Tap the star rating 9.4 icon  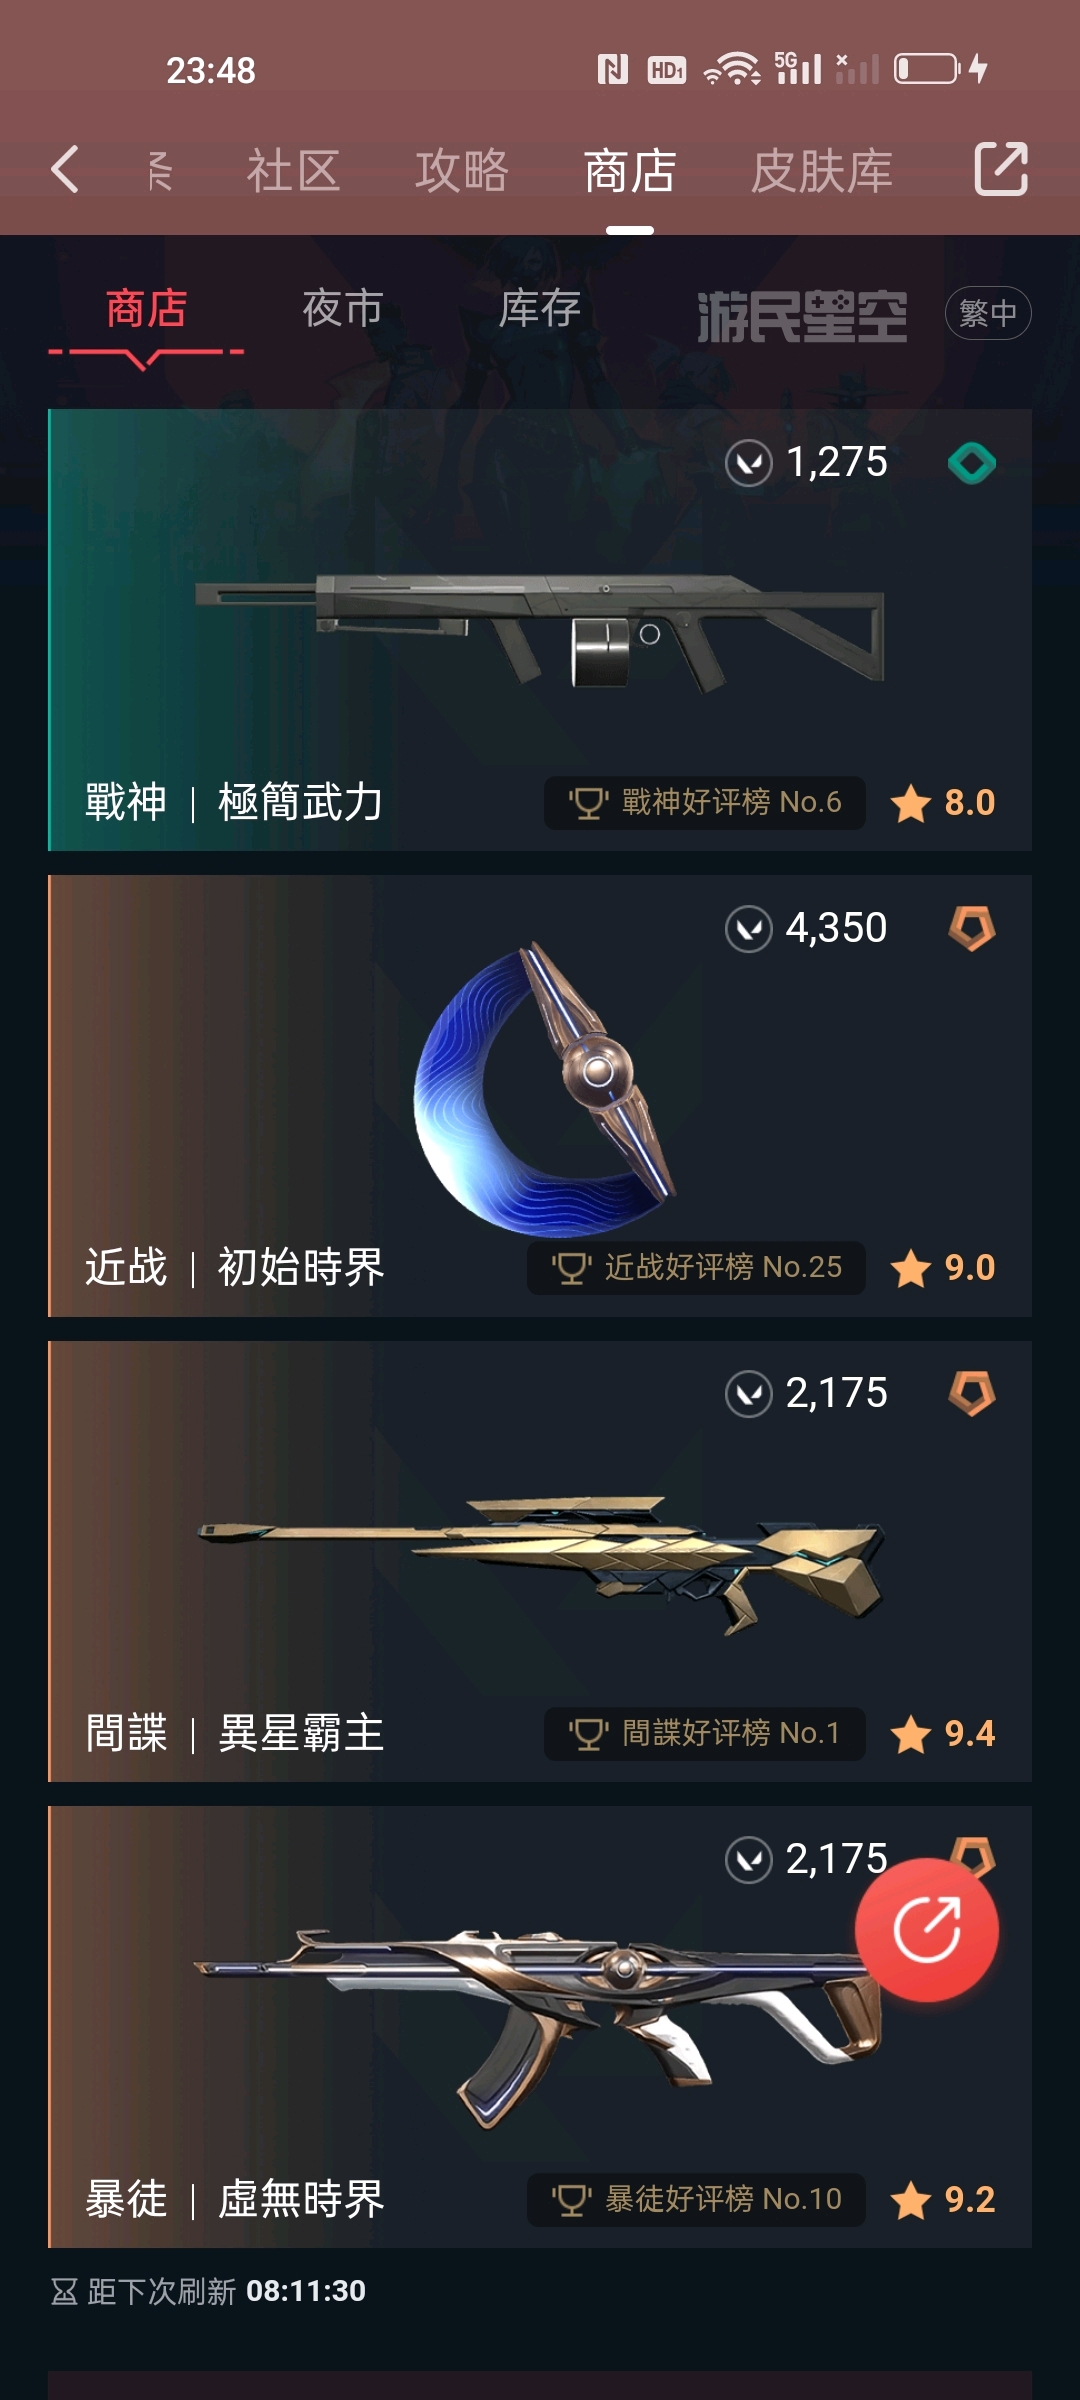[x=911, y=1734]
